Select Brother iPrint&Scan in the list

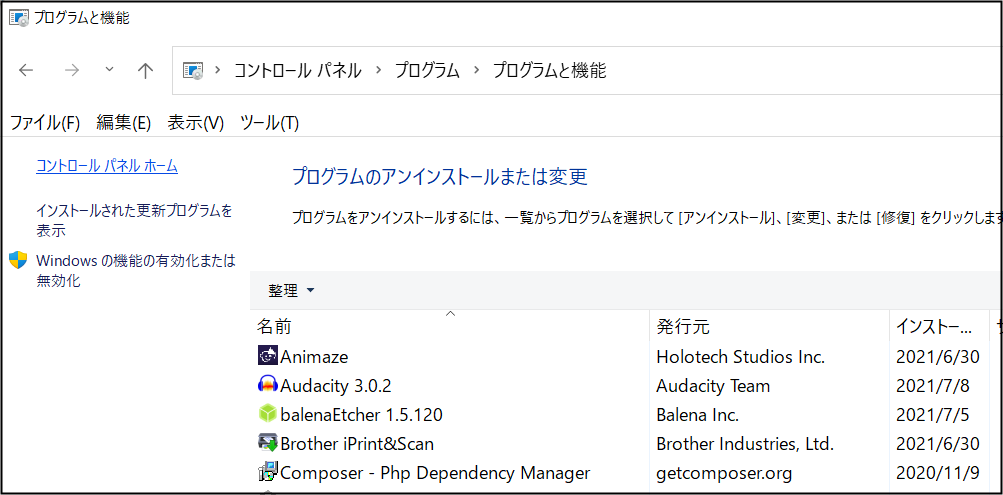[x=357, y=444]
